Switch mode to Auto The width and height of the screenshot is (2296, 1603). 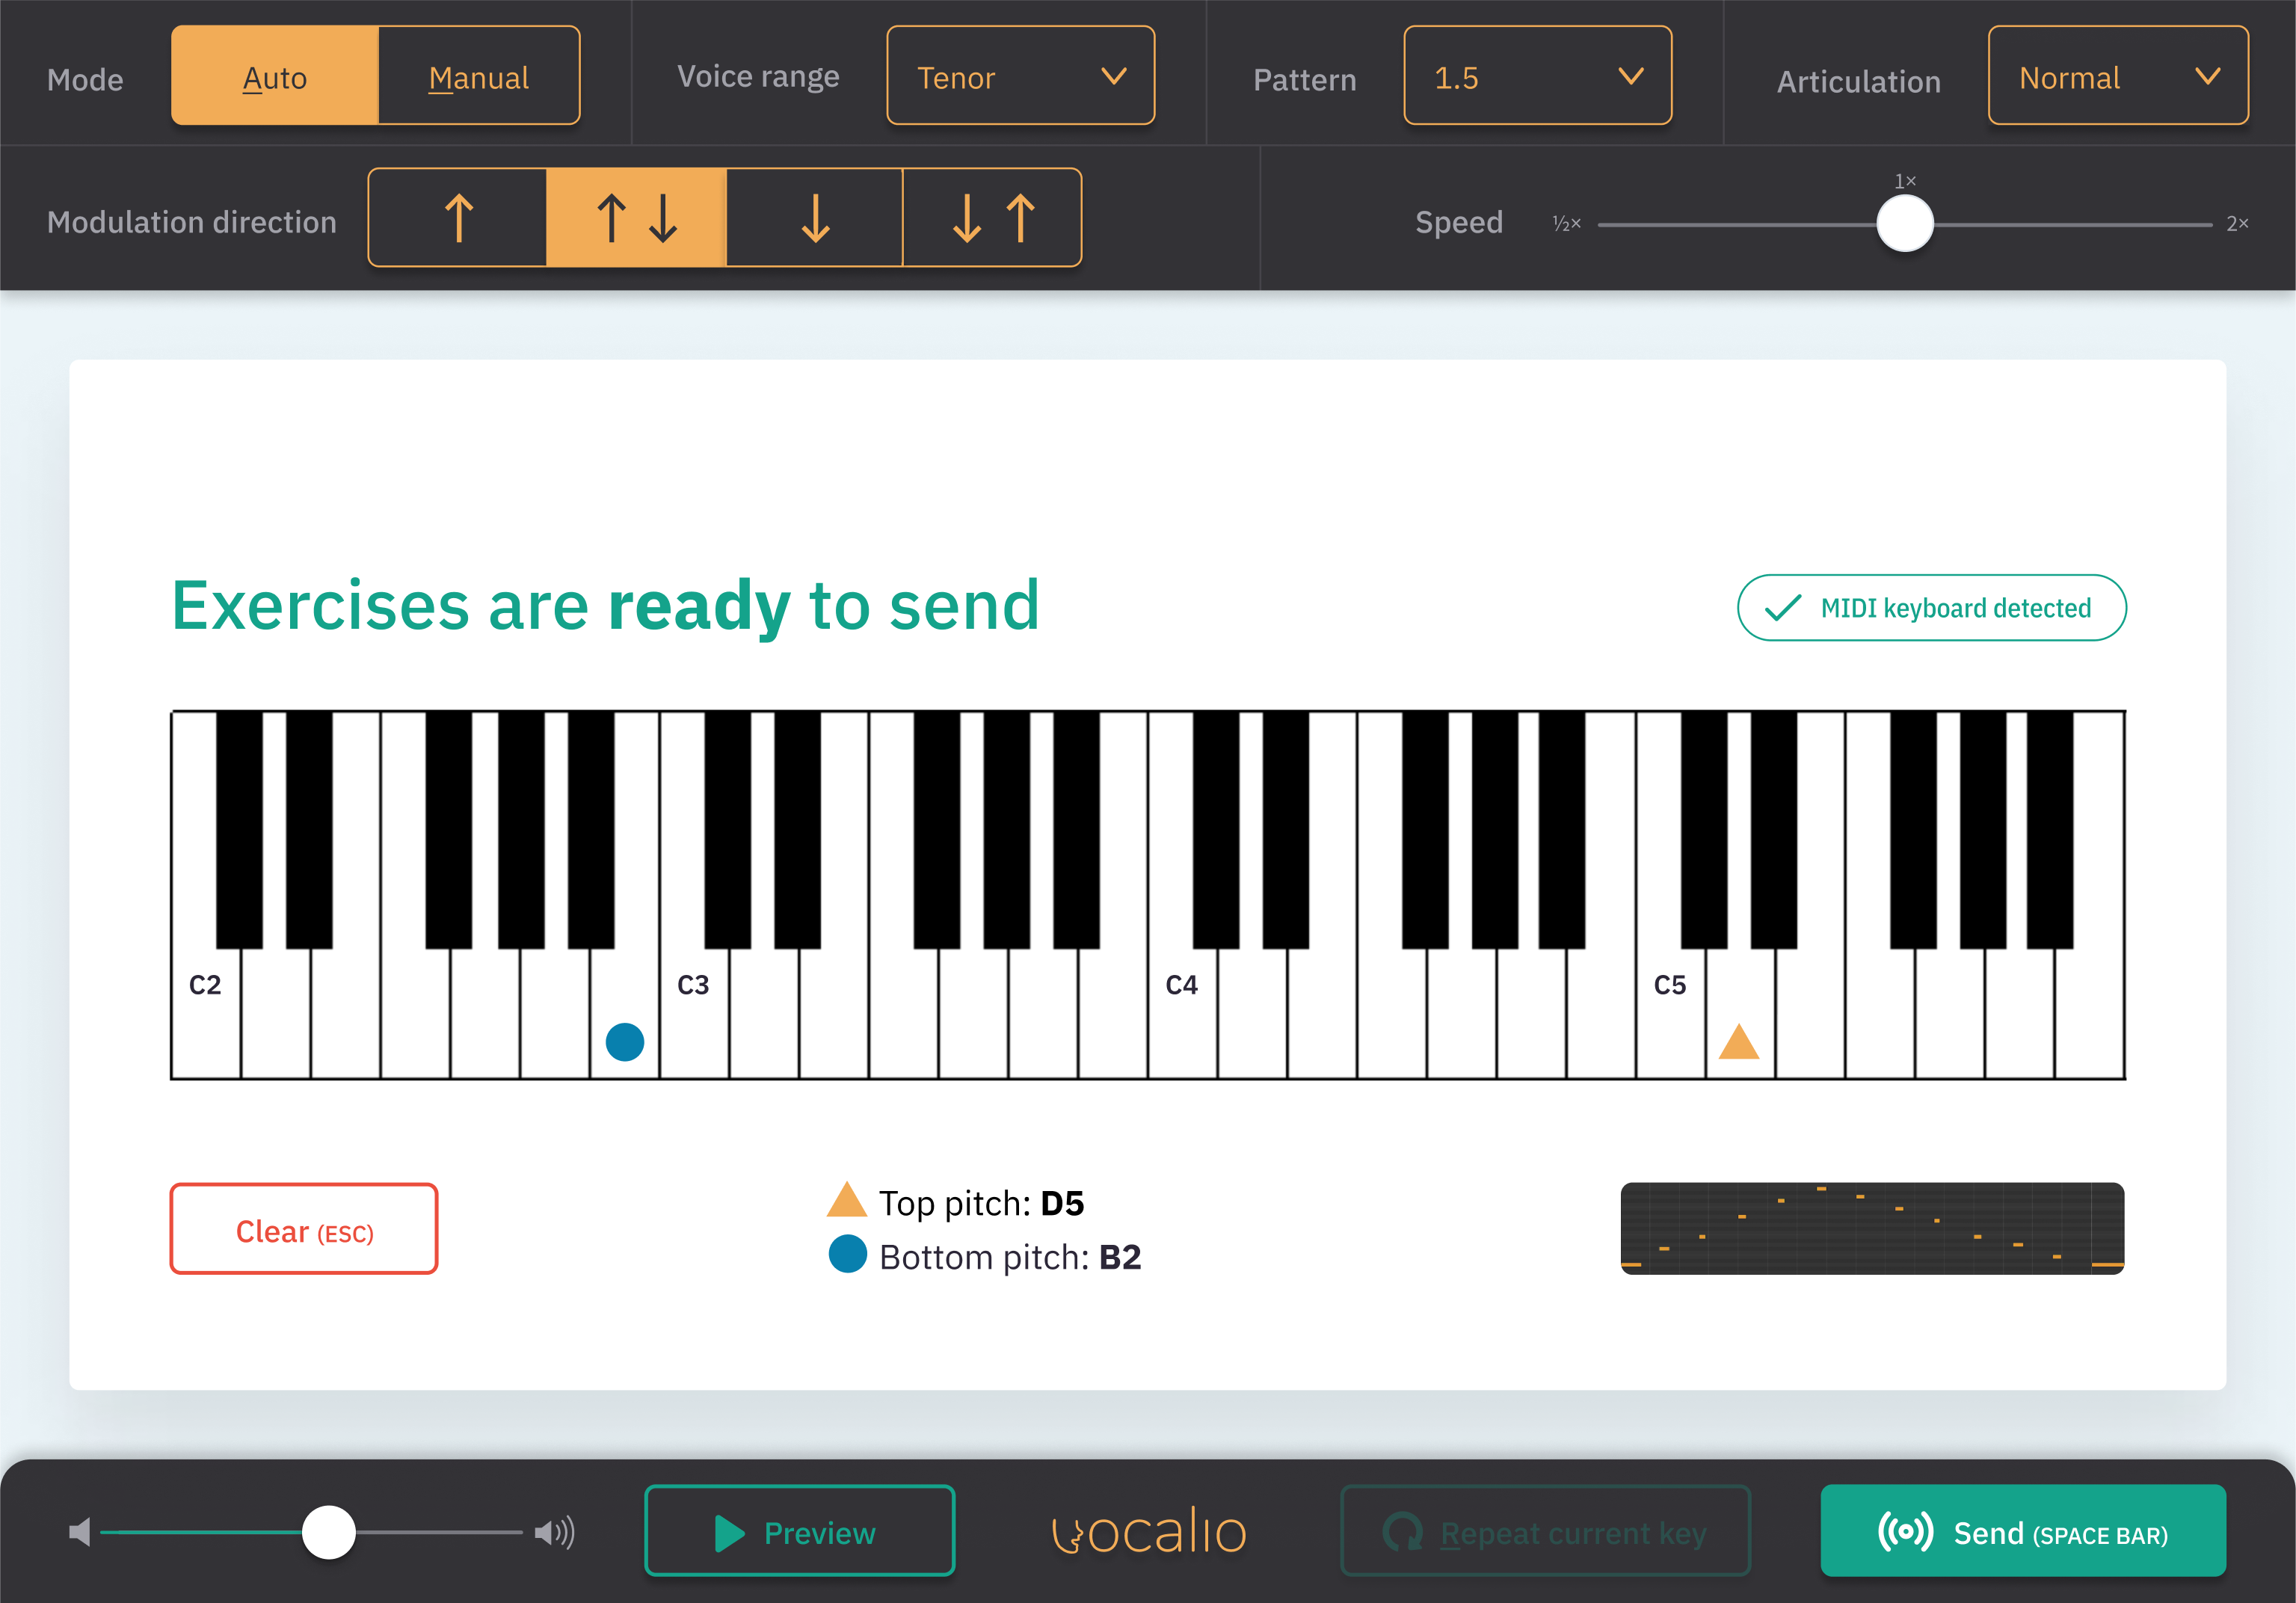275,76
